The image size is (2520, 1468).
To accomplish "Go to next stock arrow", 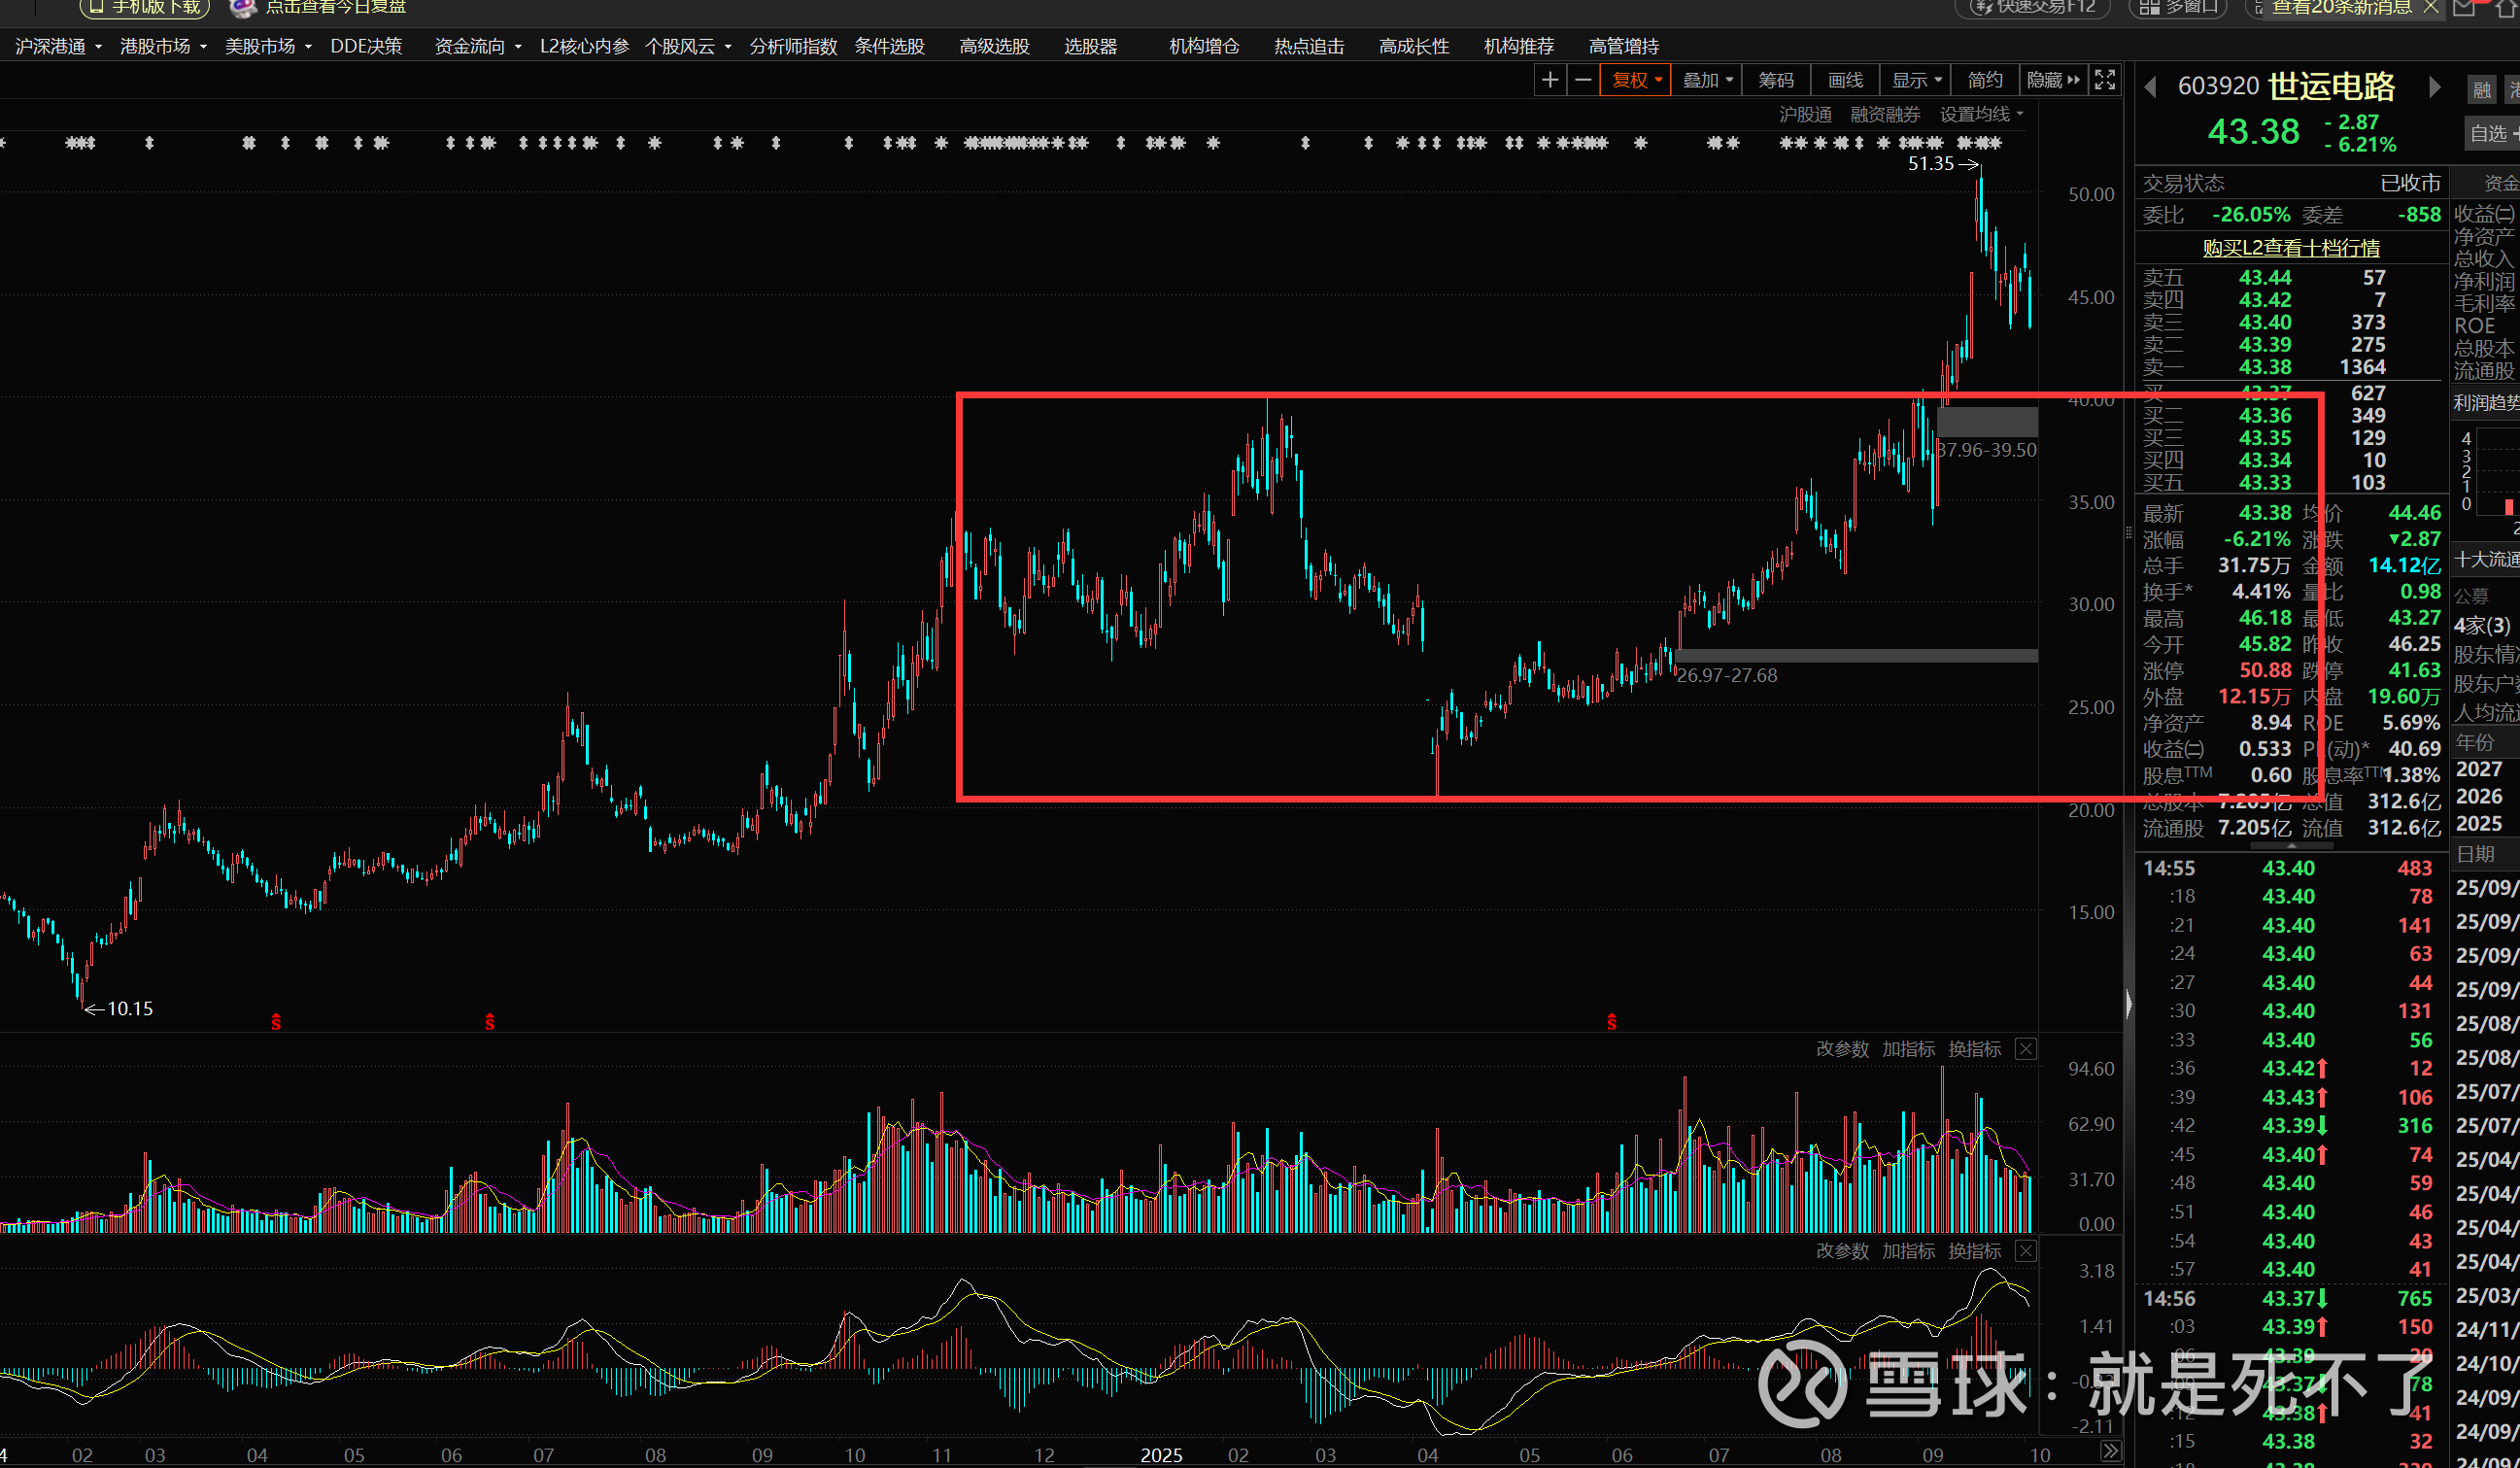I will 2434,87.
